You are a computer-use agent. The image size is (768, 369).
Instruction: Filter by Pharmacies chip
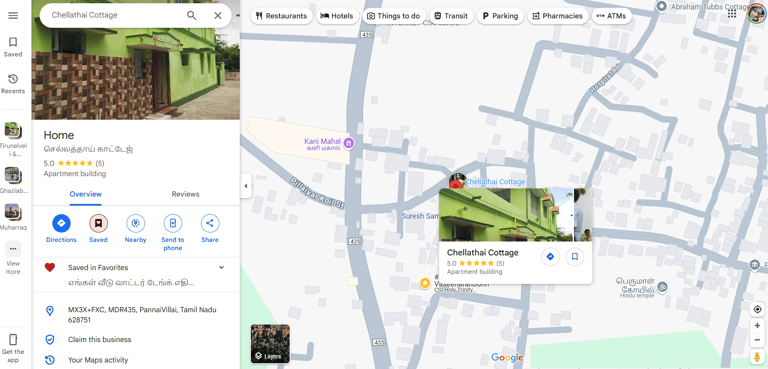[557, 16]
